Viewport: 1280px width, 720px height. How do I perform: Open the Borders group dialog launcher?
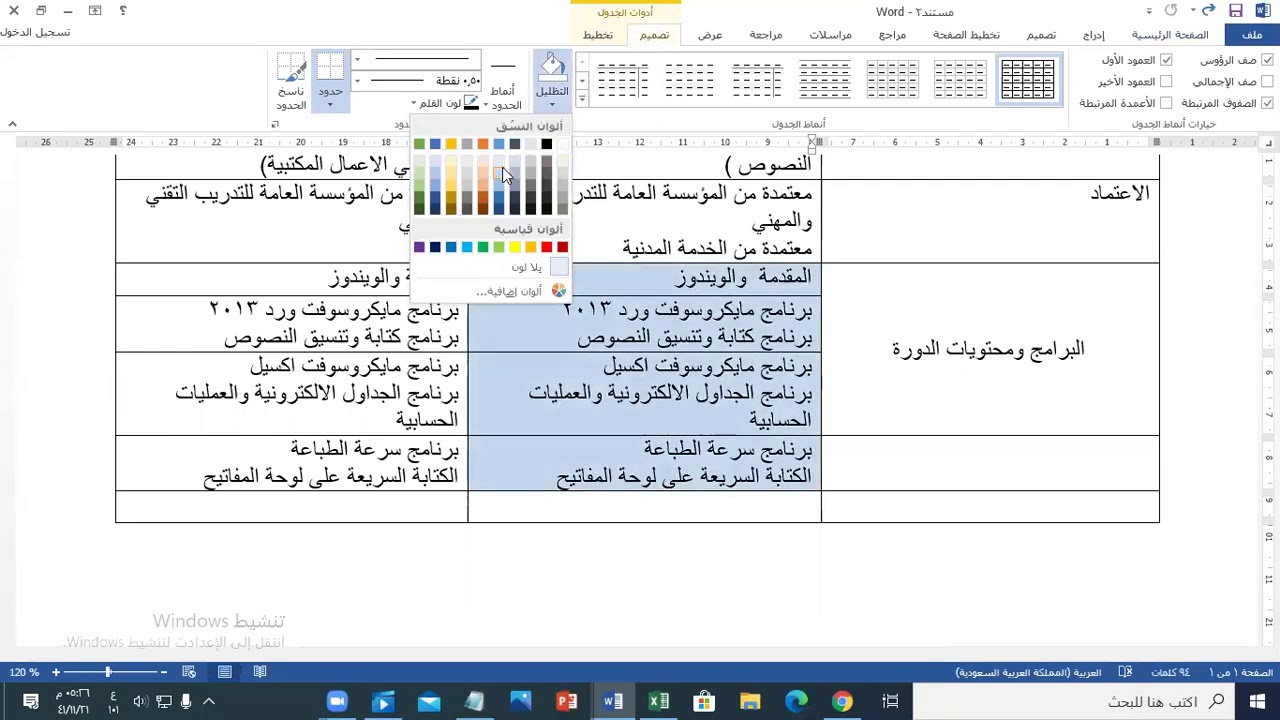tap(274, 125)
